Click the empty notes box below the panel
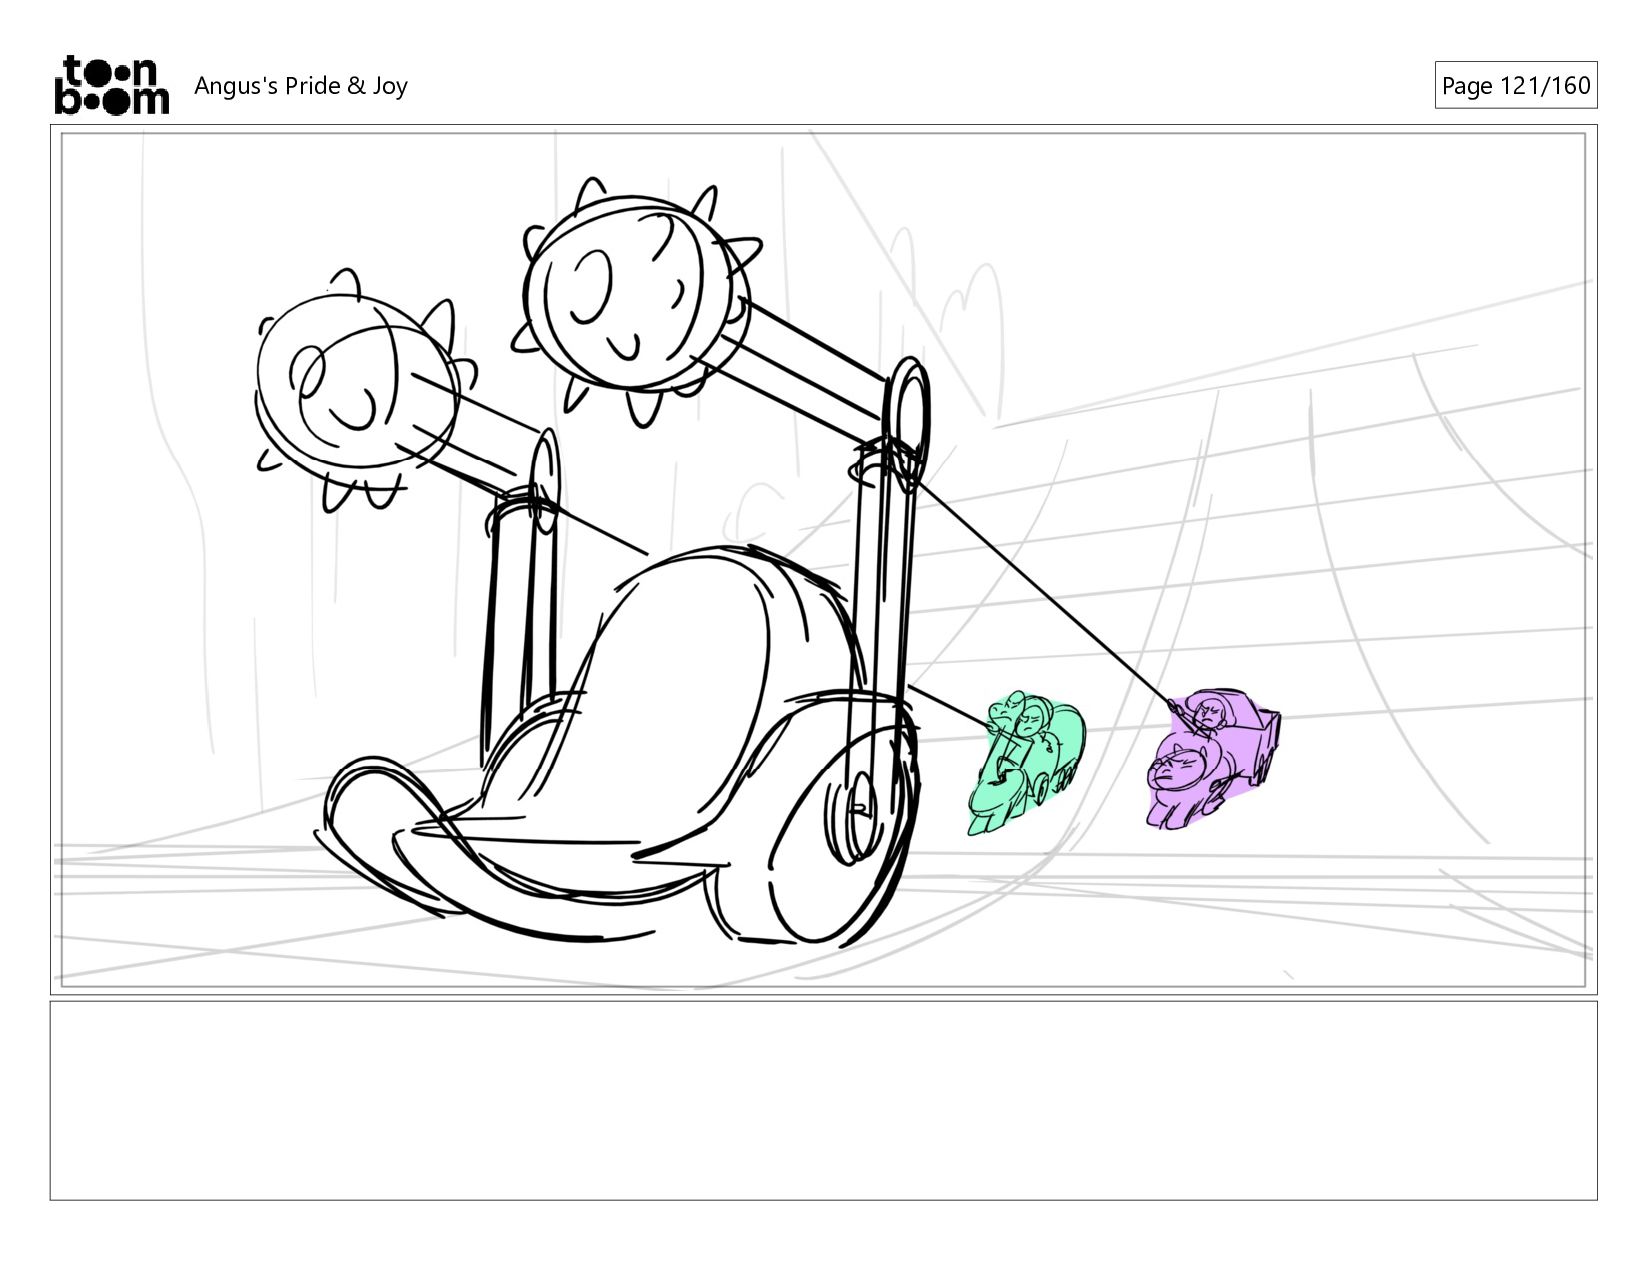This screenshot has height=1275, width=1650. click(824, 1100)
